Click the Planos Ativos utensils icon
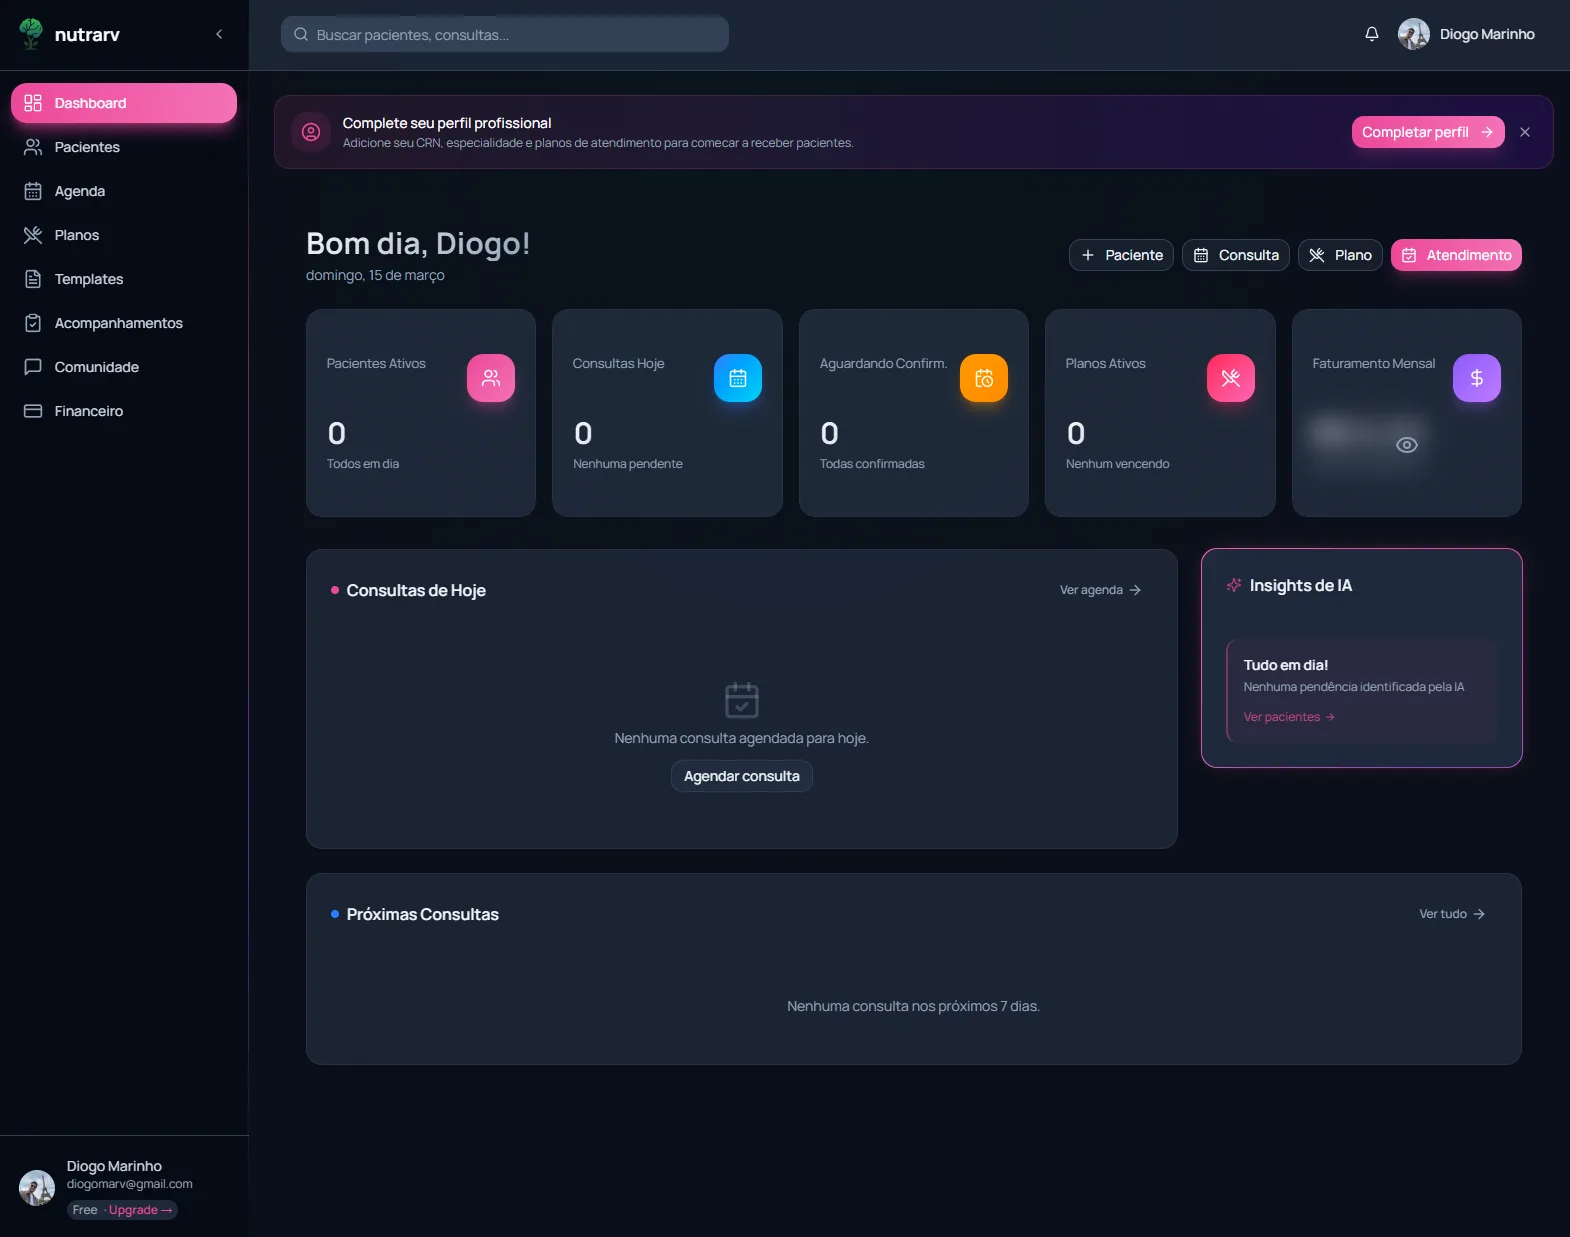Image resolution: width=1570 pixels, height=1237 pixels. click(1230, 378)
